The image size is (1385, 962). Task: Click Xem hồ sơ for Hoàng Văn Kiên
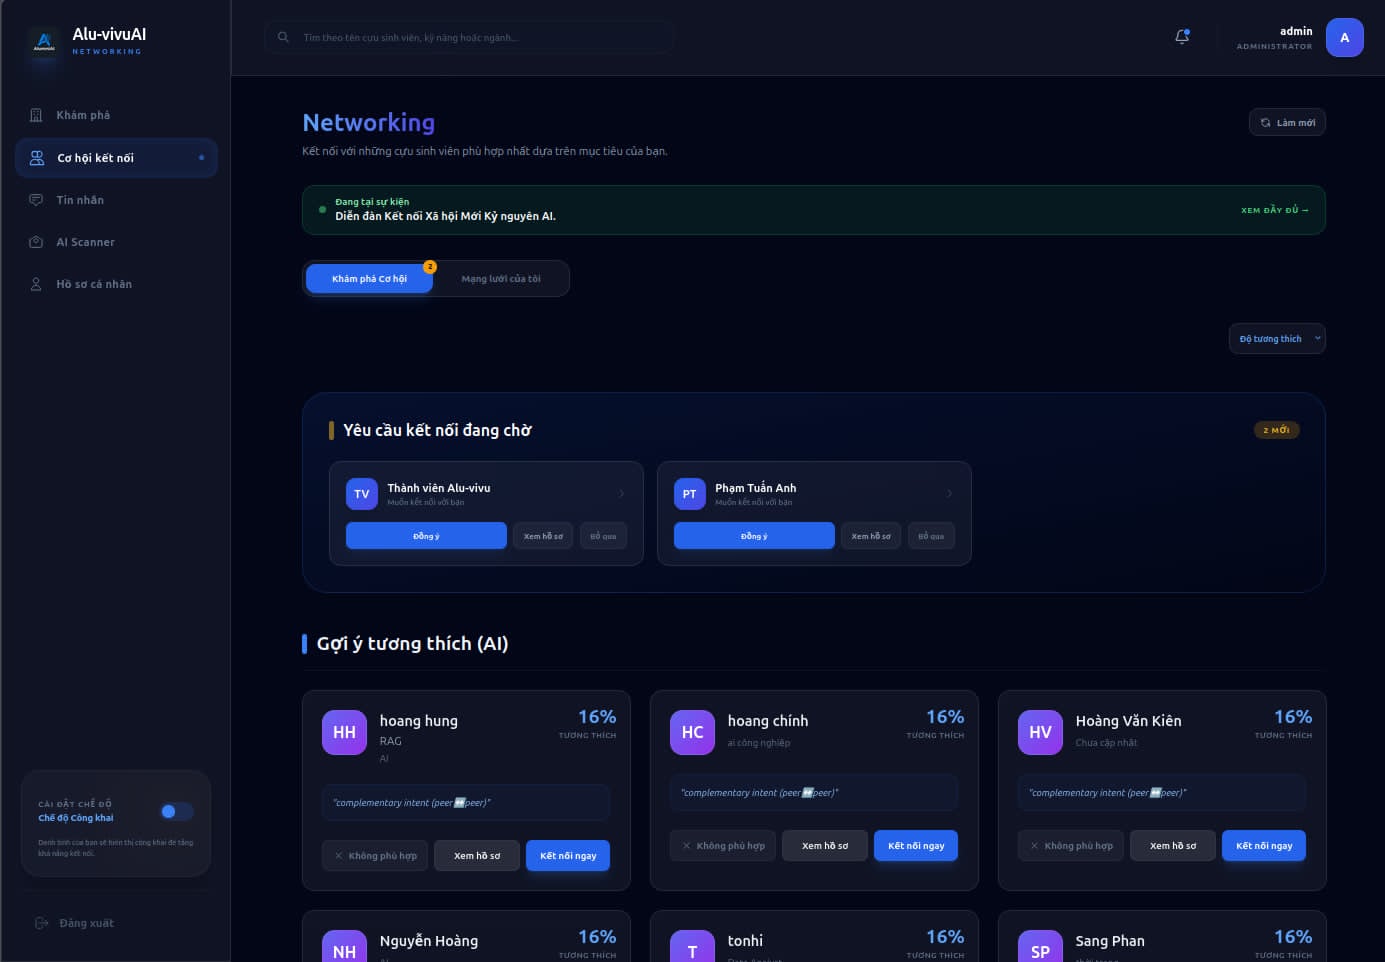pos(1173,846)
